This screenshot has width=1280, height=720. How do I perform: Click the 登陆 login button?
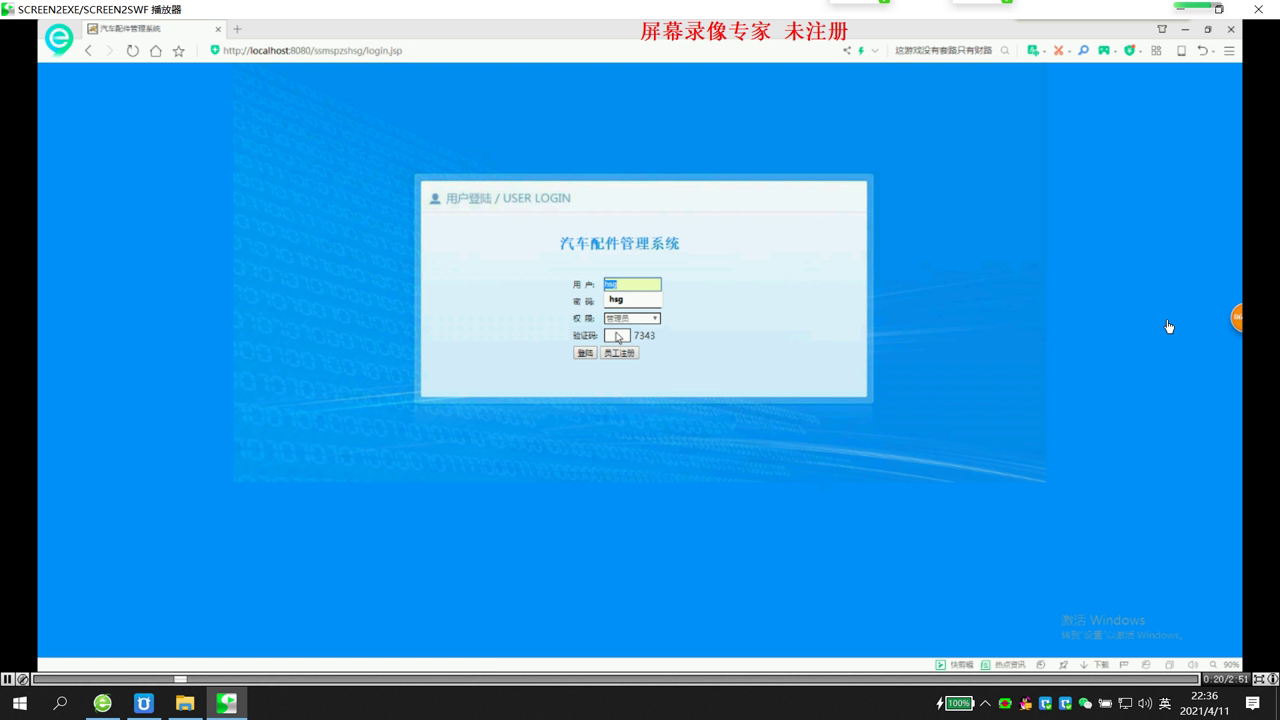pos(585,353)
